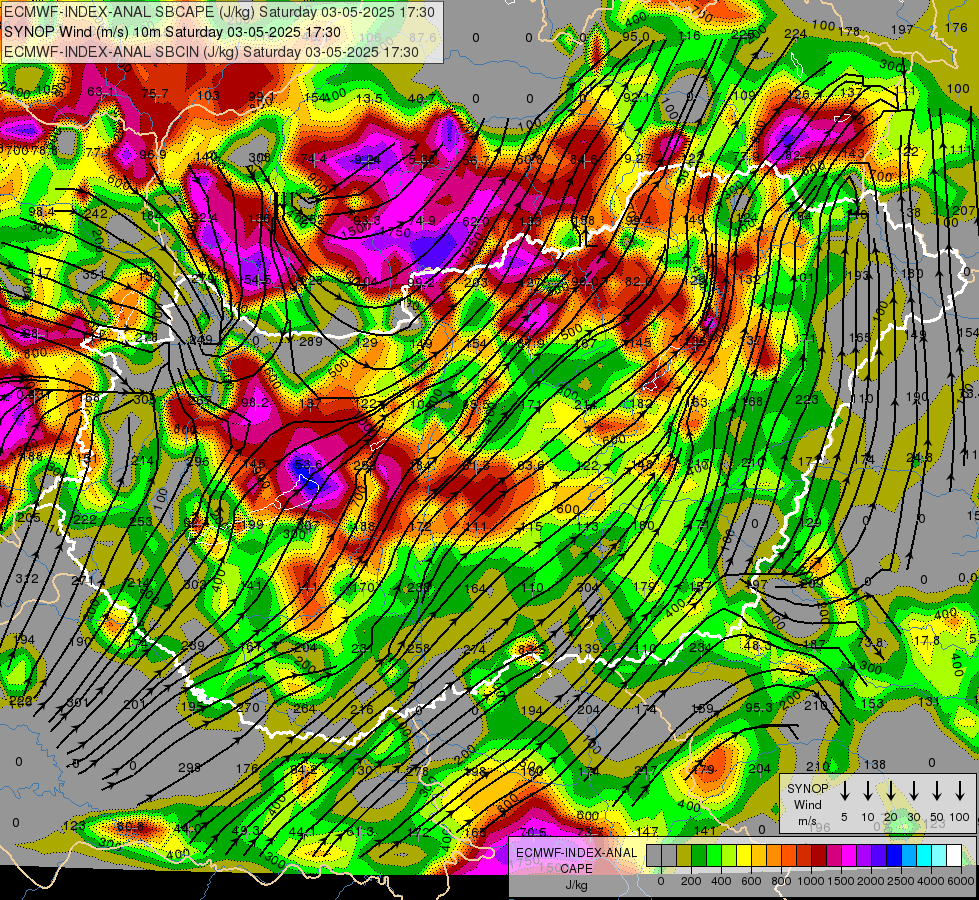Click the SBCIN title line in header
Viewport: 979px width, 900px height.
(211, 52)
